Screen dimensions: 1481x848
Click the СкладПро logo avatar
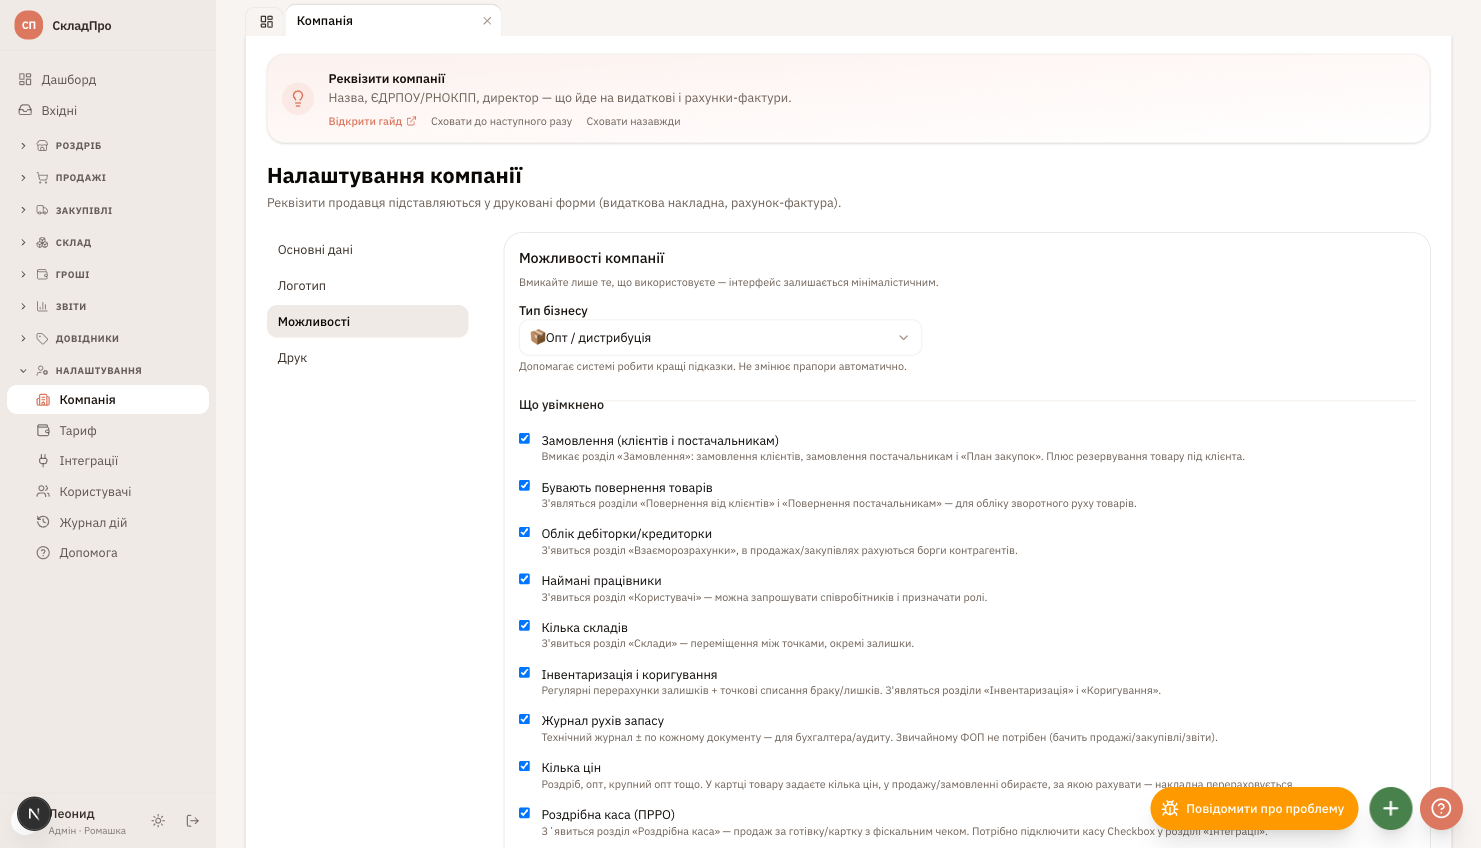click(x=29, y=25)
